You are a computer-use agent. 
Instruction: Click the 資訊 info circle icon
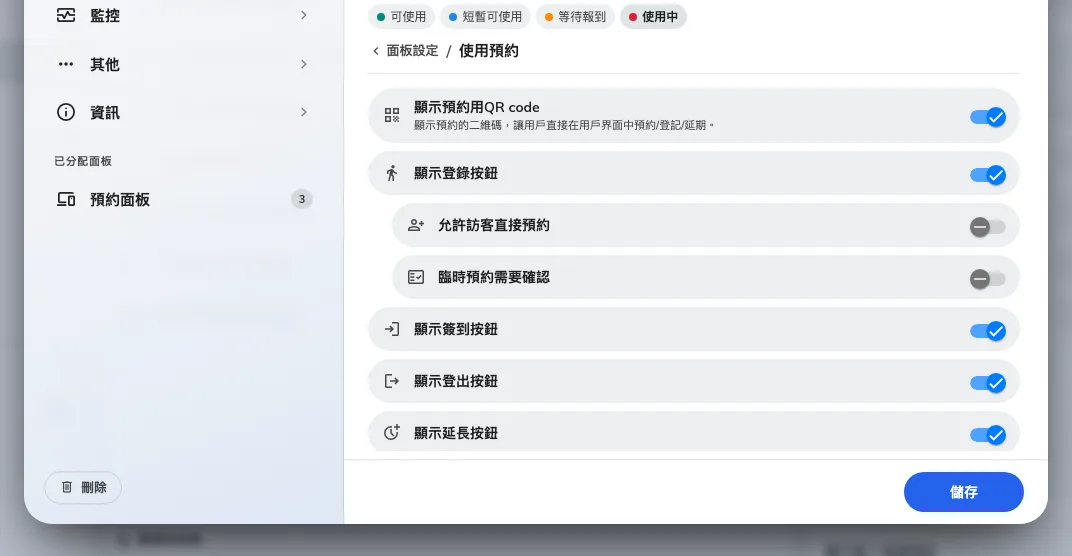coord(66,112)
